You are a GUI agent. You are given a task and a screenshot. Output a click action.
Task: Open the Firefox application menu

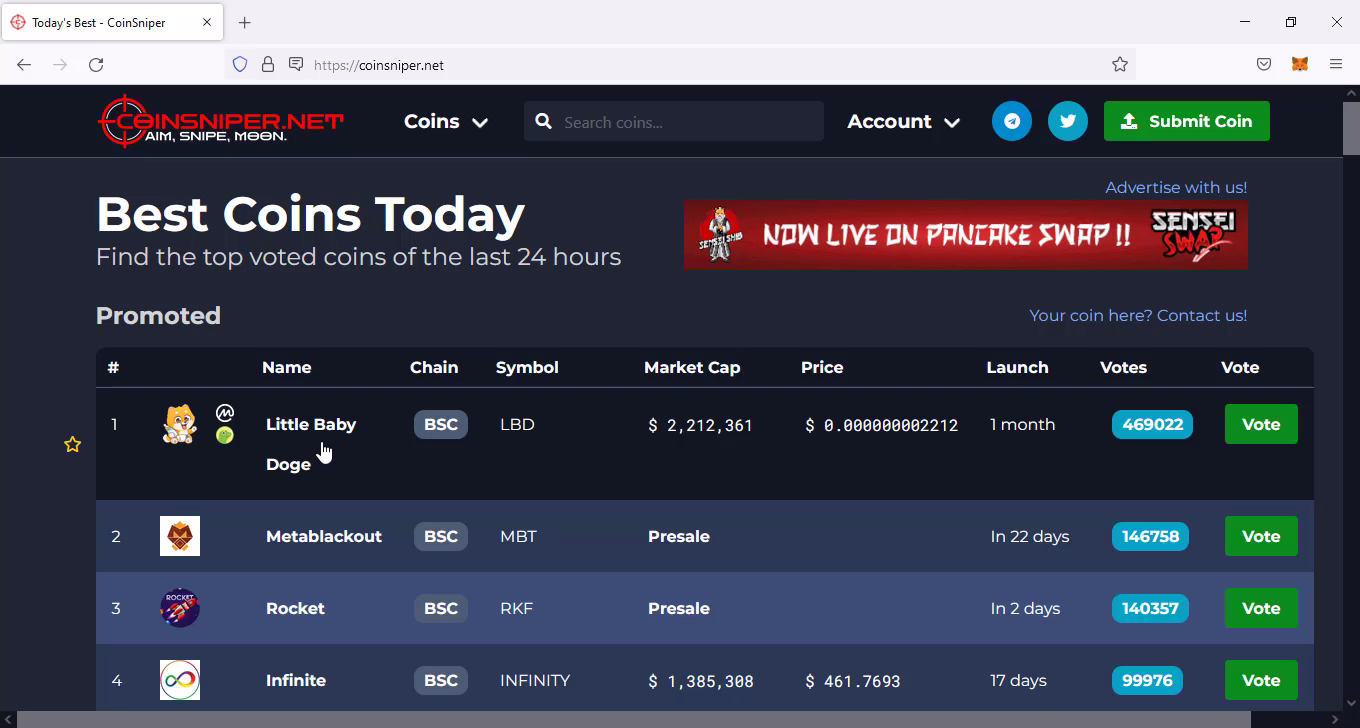click(x=1336, y=64)
